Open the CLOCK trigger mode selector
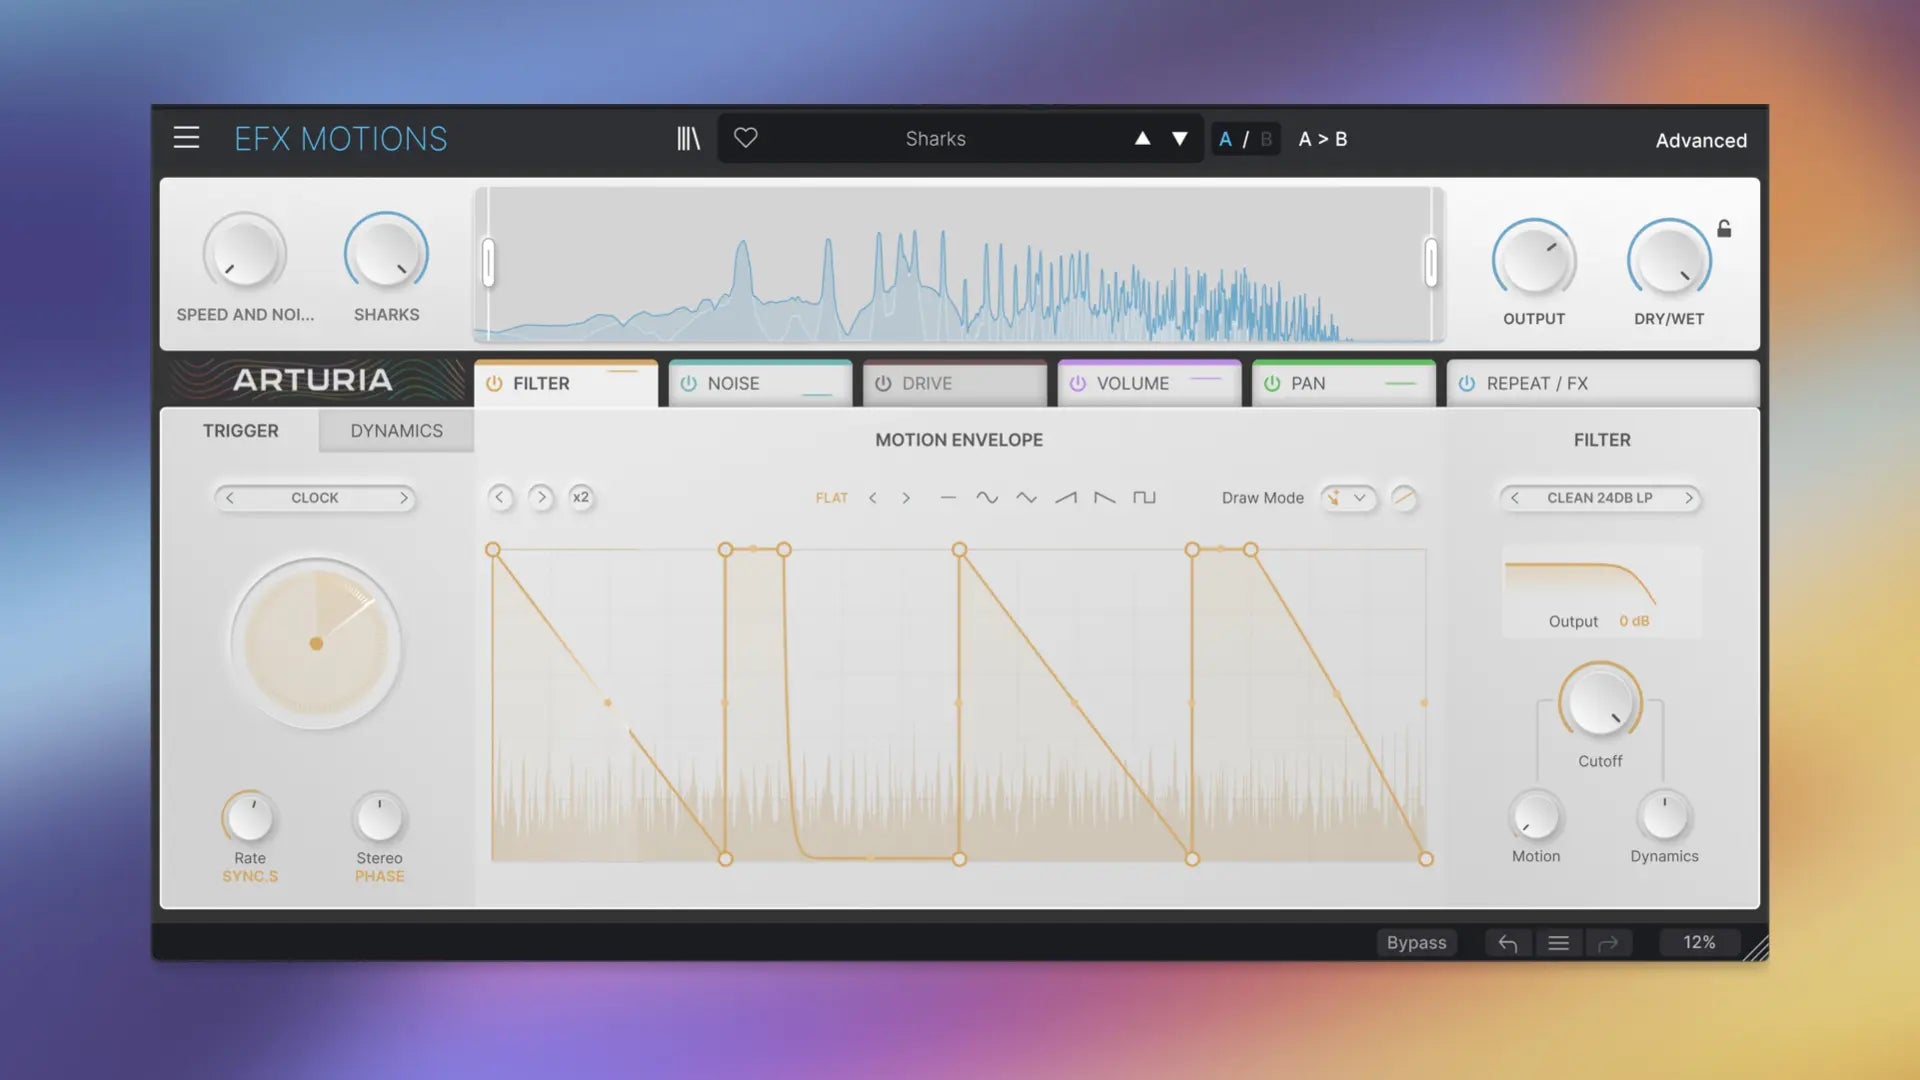Screen dimensions: 1920x1080 coord(315,497)
